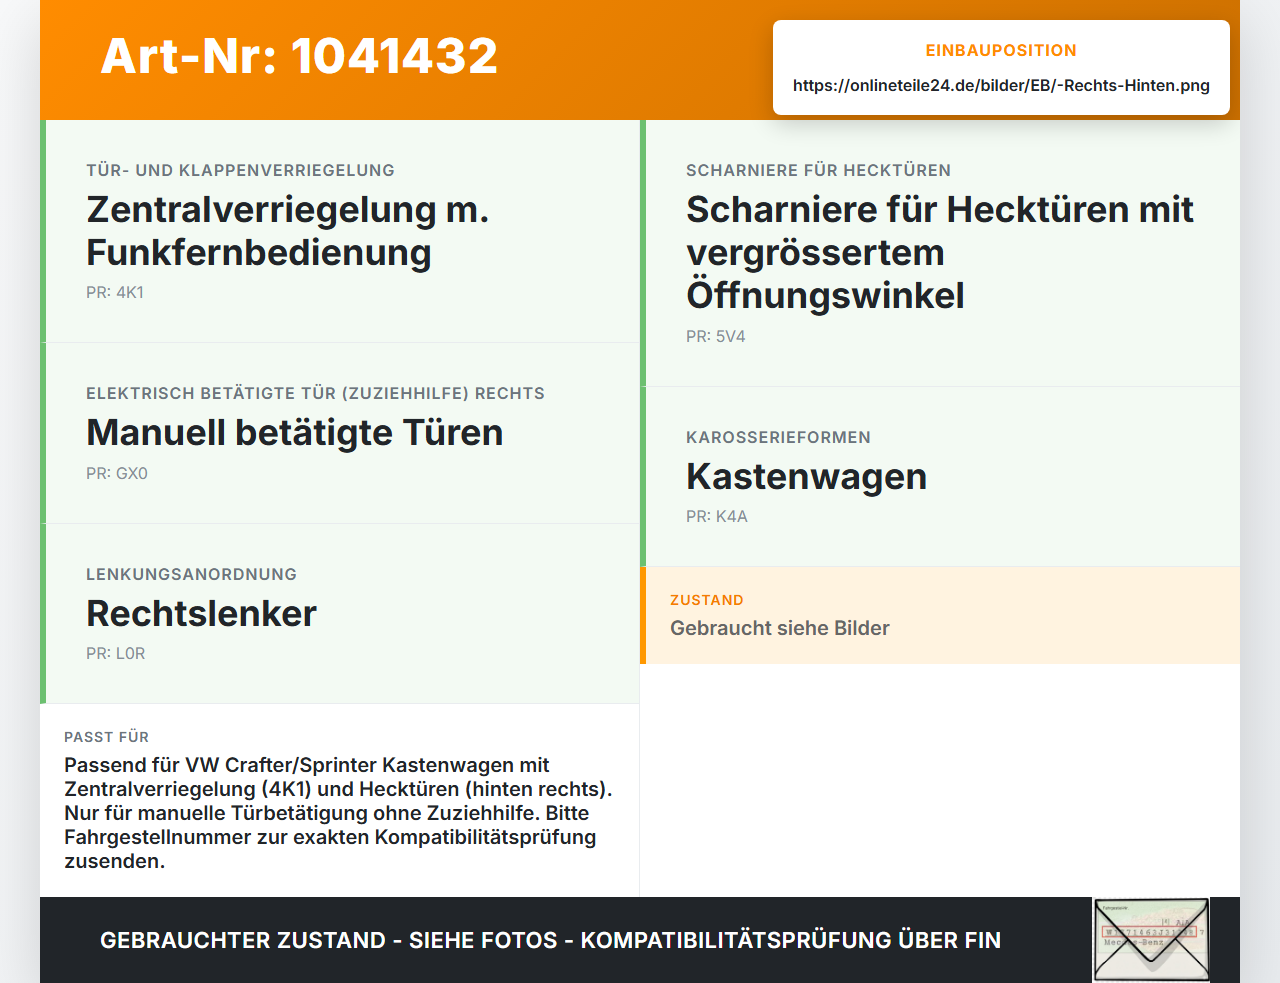Click the Art-Nr: 1041432 heading

point(299,56)
